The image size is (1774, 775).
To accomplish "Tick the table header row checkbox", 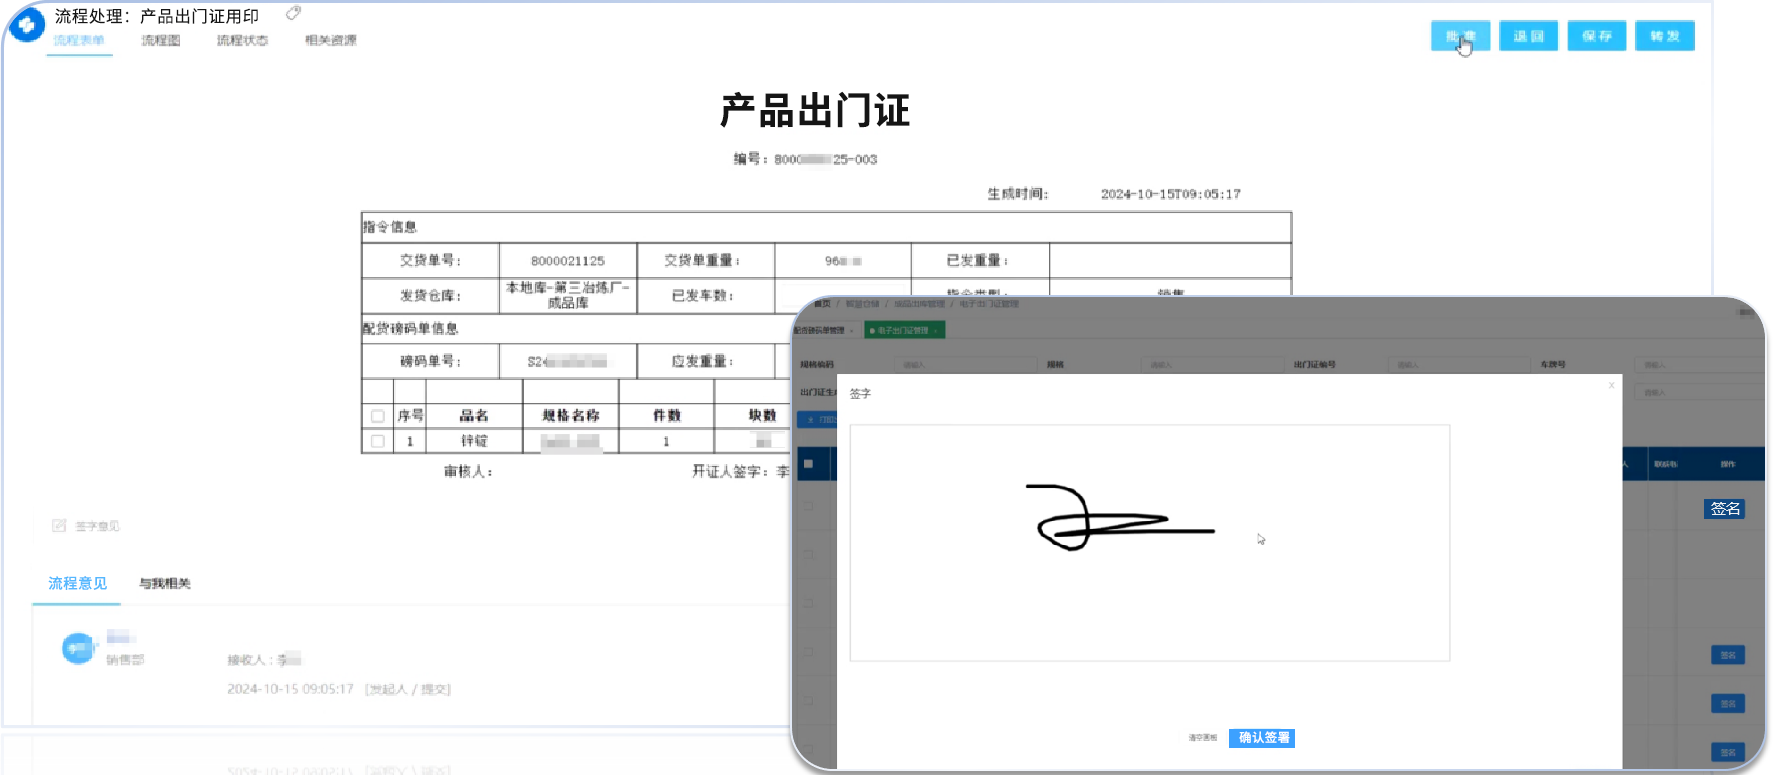I will click(x=377, y=416).
